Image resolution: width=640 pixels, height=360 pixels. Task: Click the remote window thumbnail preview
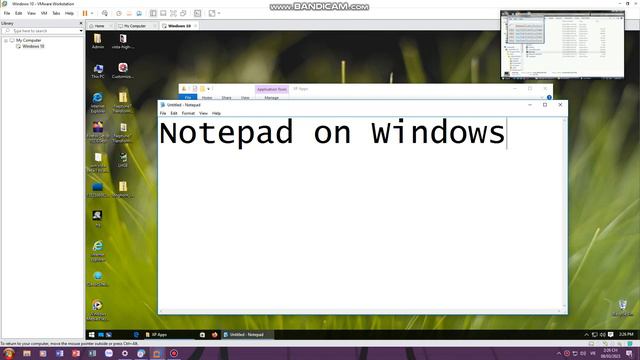[562, 45]
